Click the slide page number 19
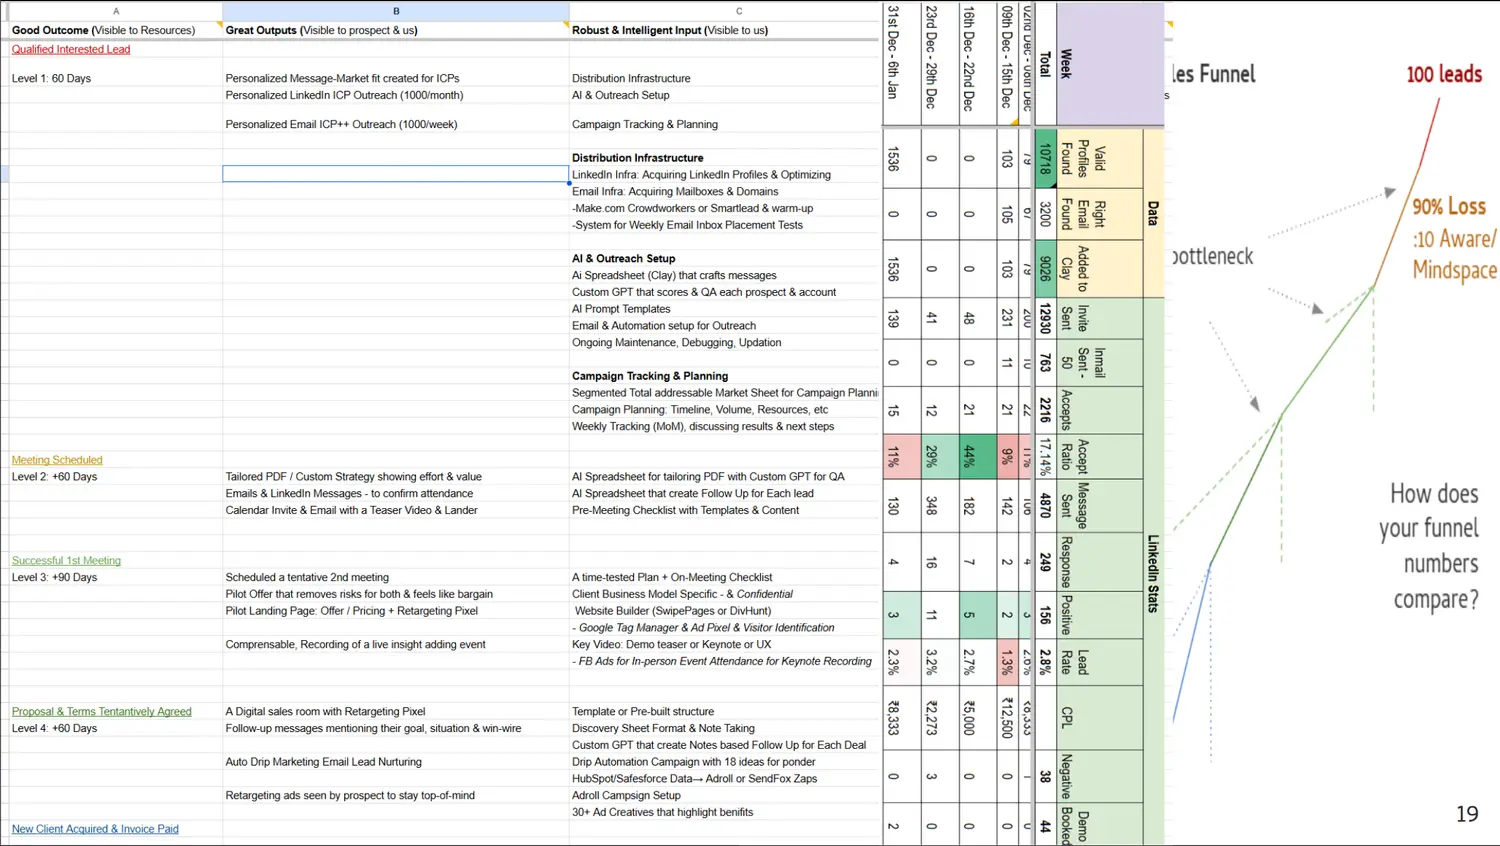Image resolution: width=1500 pixels, height=846 pixels. [1466, 814]
